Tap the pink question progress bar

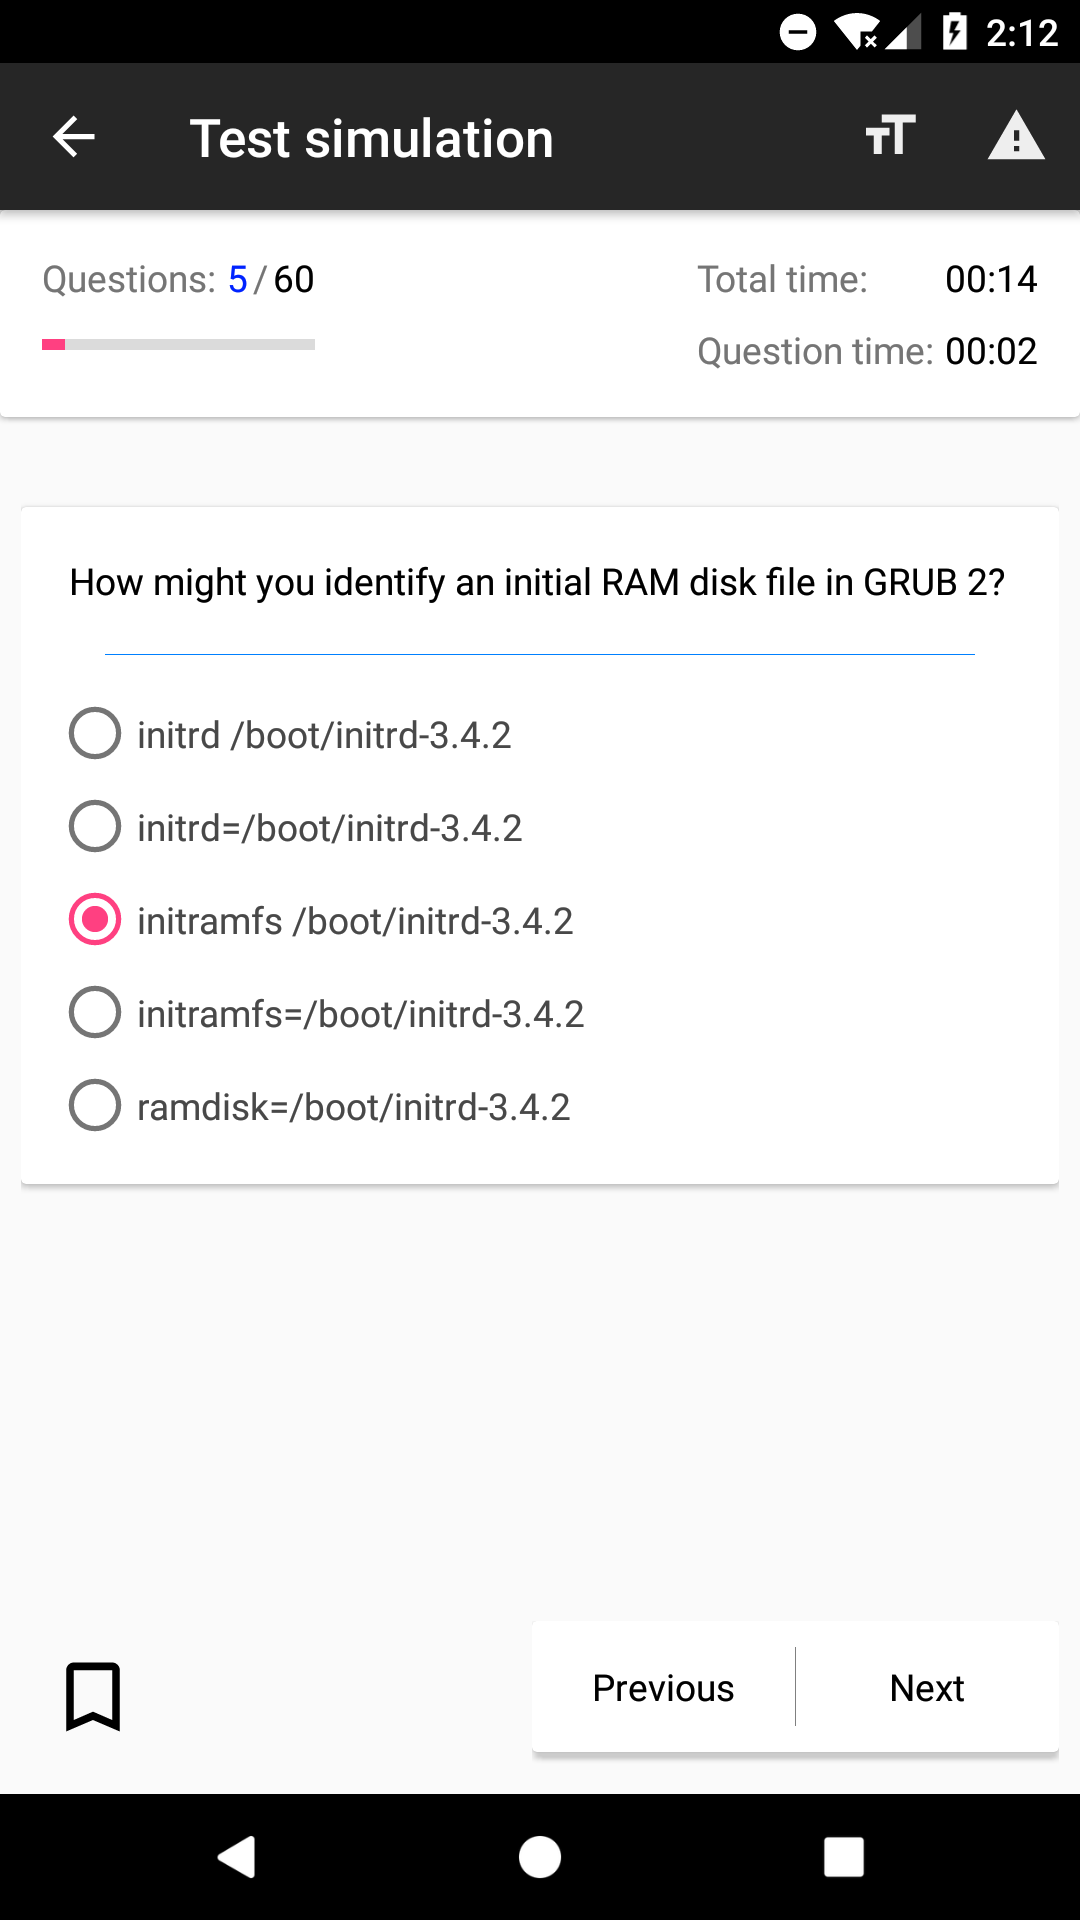(178, 344)
